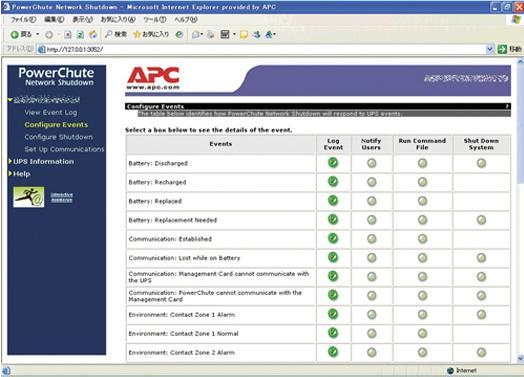This screenshot has width=524, height=377.
Task: Open the Favorites star toolbar button
Action: [x=151, y=34]
